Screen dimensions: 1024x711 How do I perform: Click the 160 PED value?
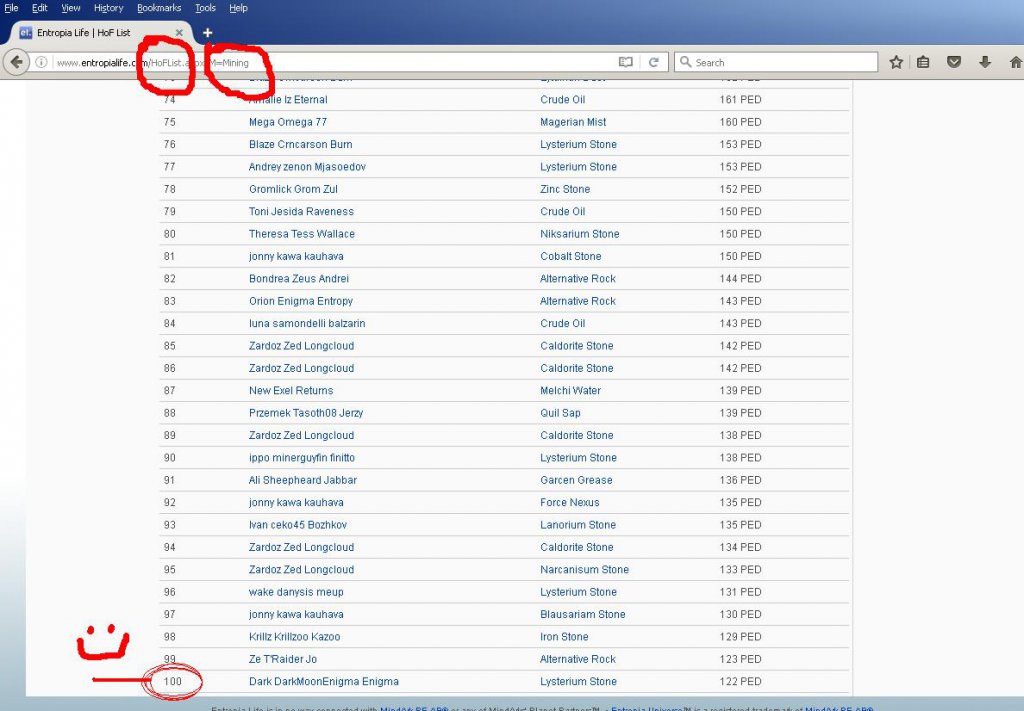[x=740, y=122]
